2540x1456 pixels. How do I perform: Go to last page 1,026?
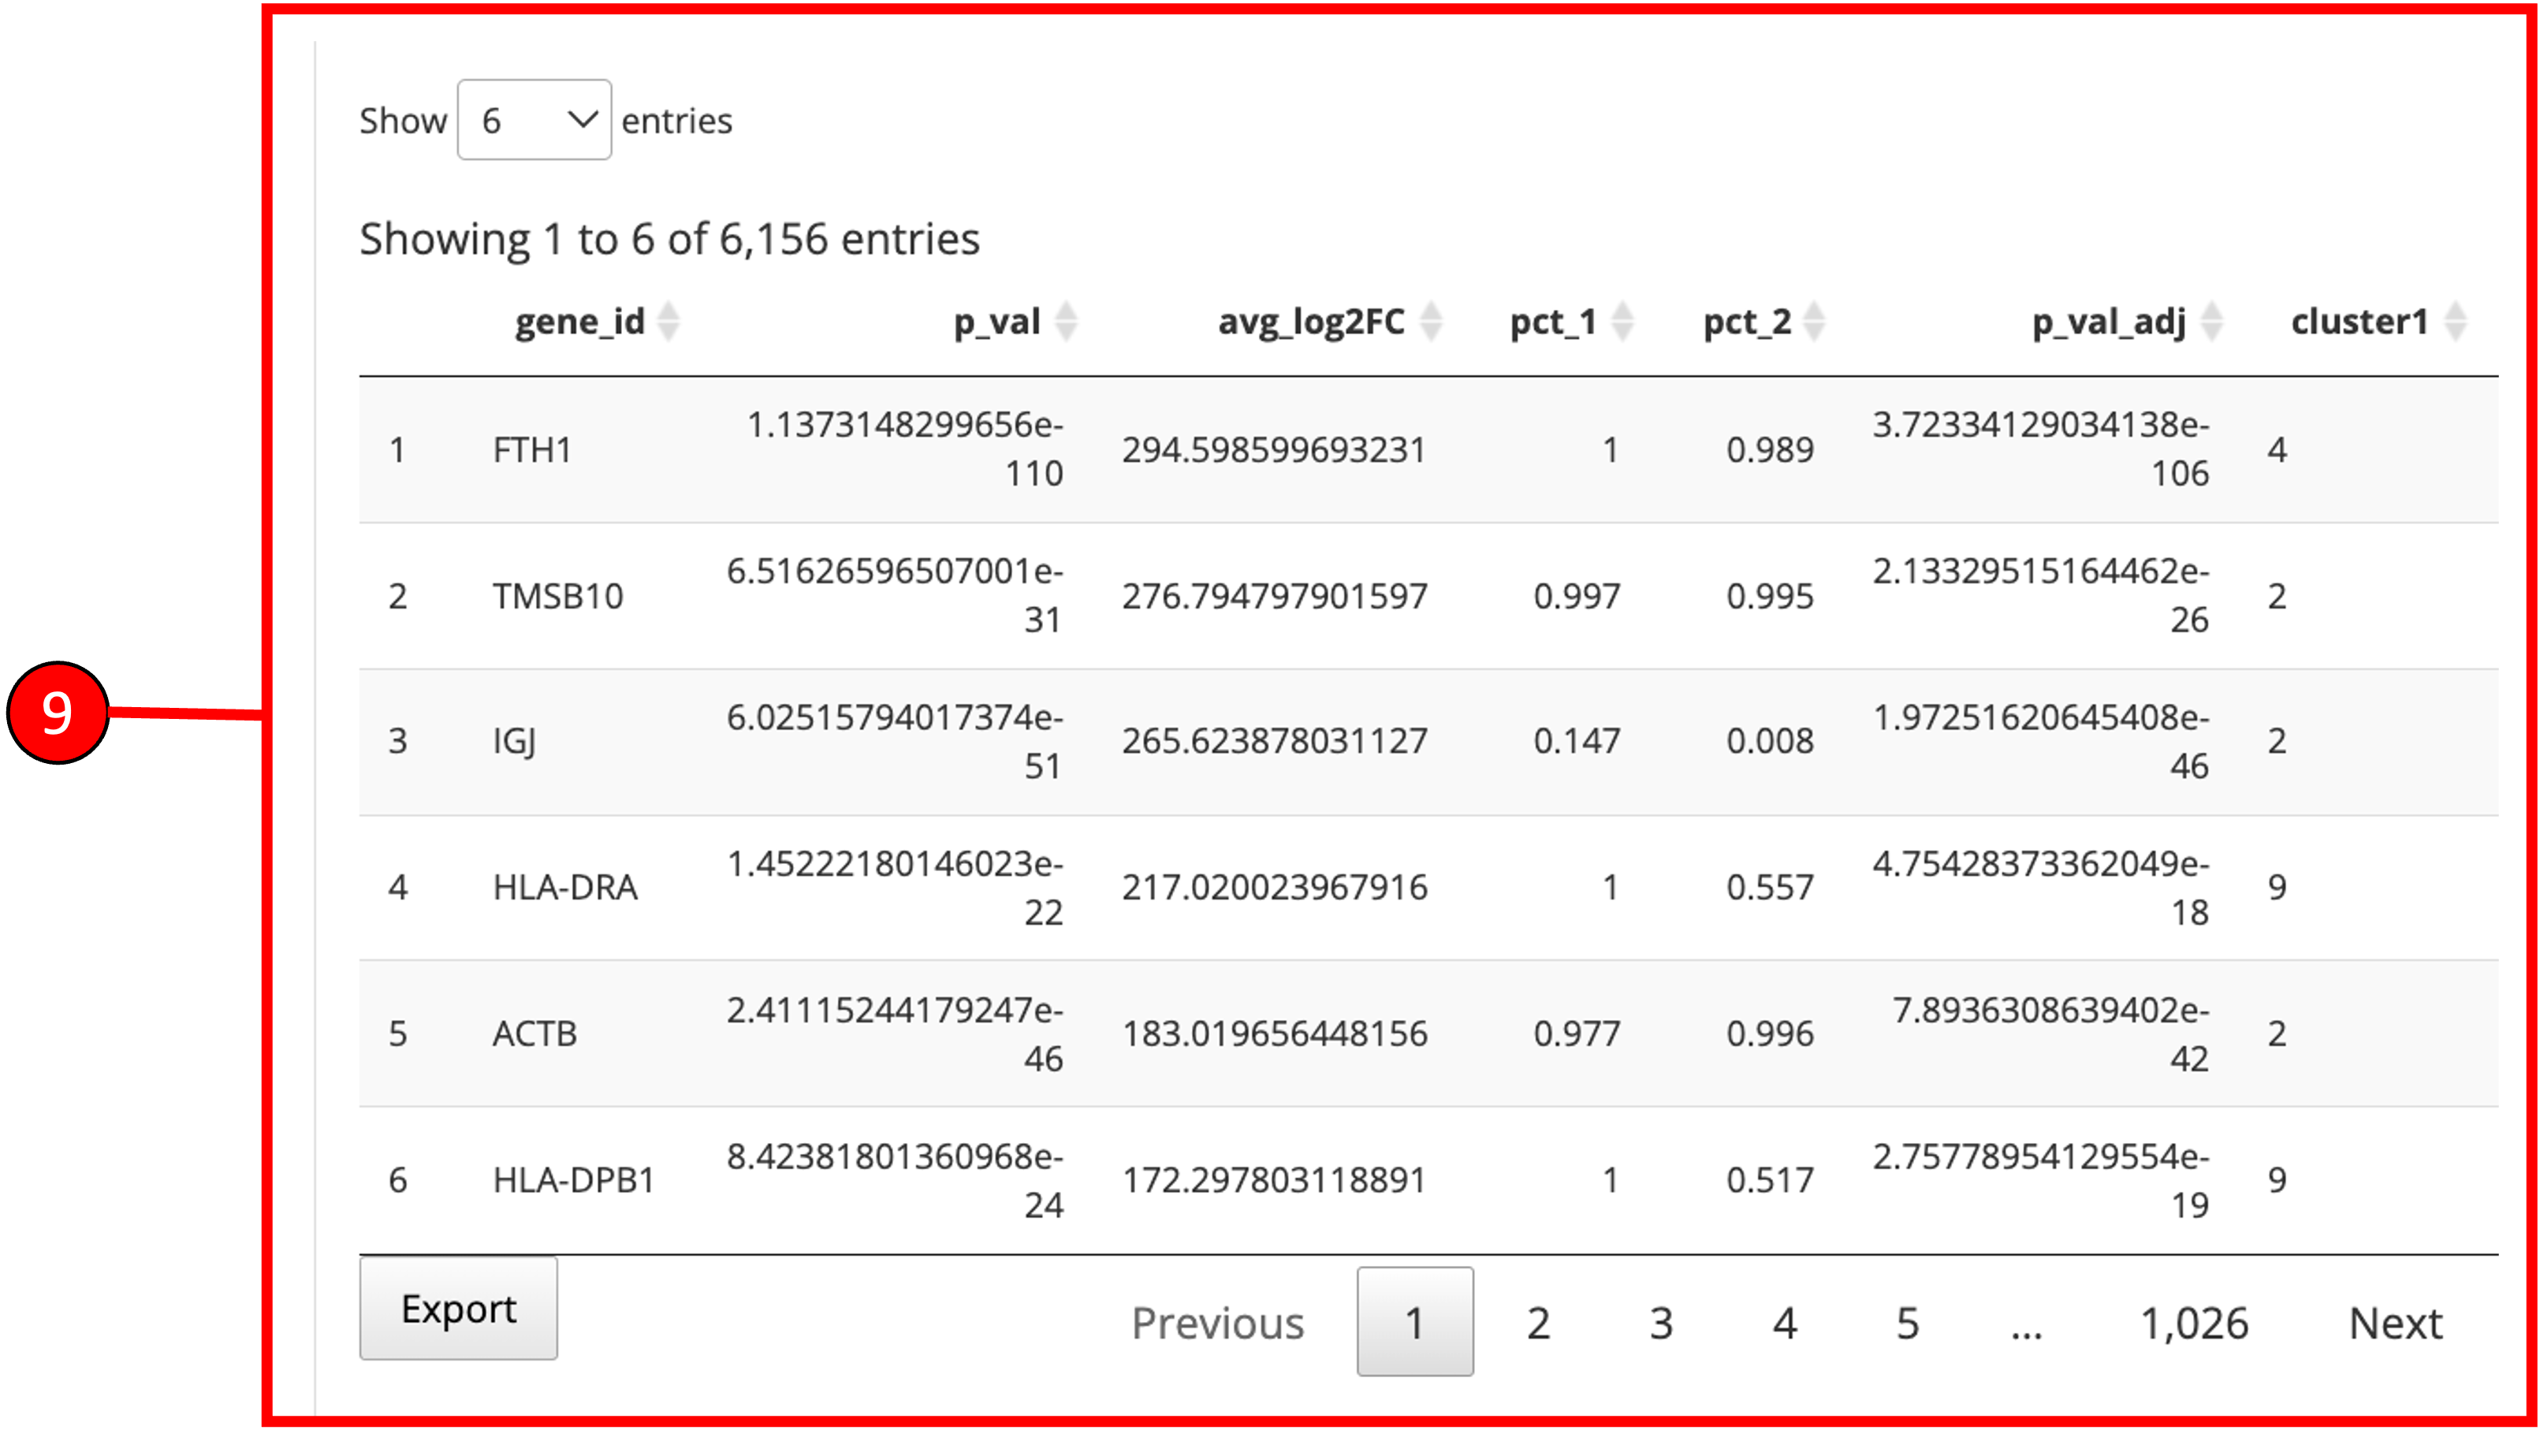coord(2194,1323)
